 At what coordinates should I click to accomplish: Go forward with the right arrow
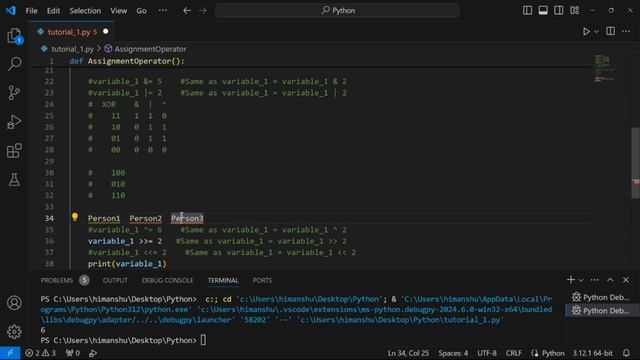(x=203, y=11)
